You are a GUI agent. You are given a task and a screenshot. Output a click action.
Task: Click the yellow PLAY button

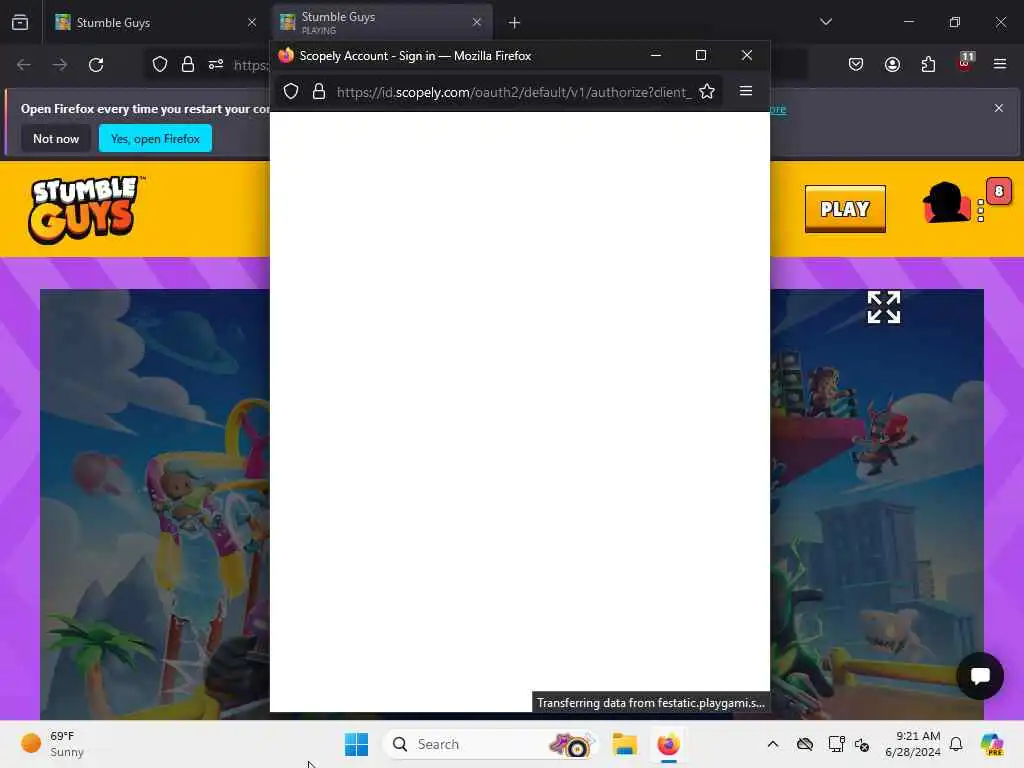coord(845,209)
